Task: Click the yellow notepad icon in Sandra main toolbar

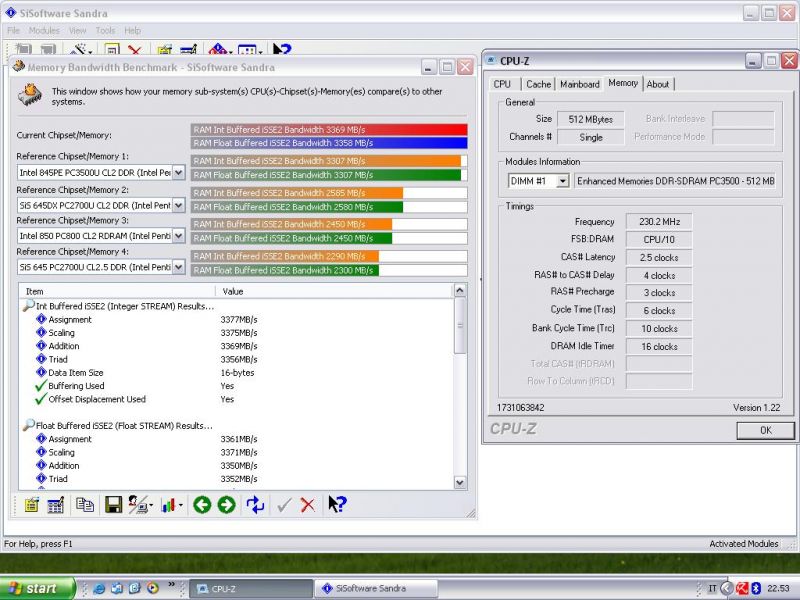Action: [164, 49]
